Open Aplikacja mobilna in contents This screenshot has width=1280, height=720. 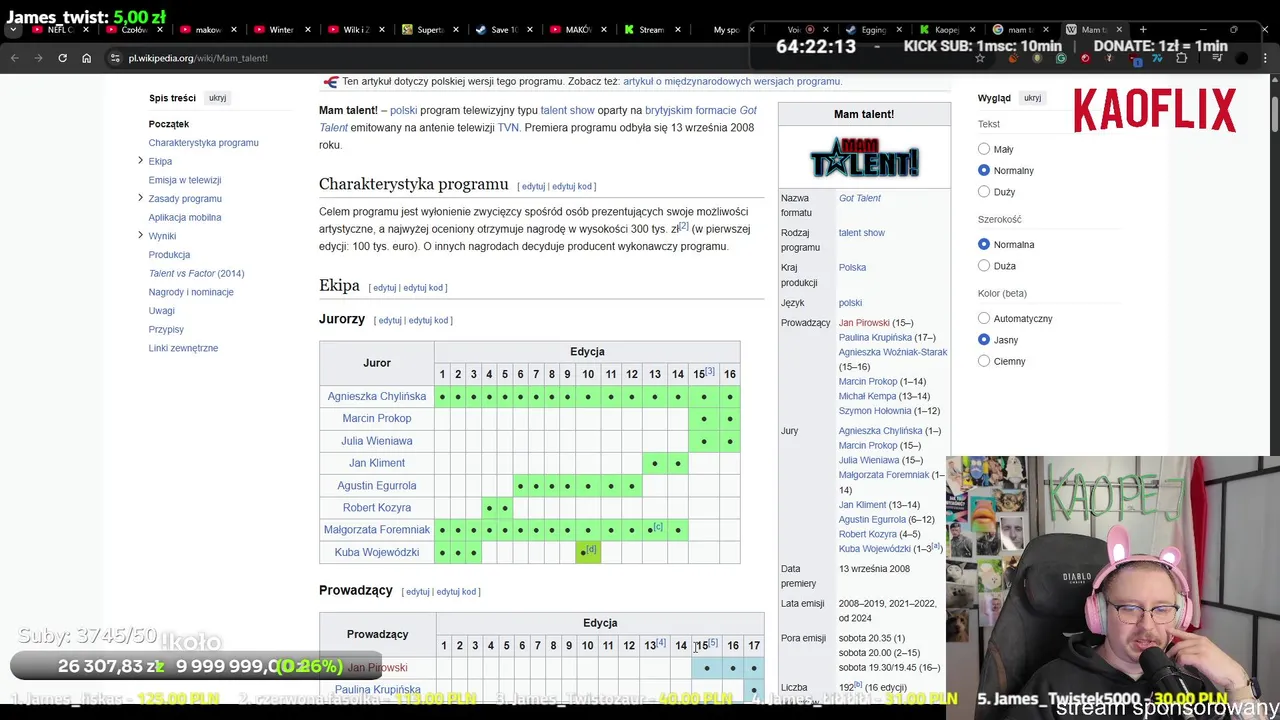pos(185,217)
